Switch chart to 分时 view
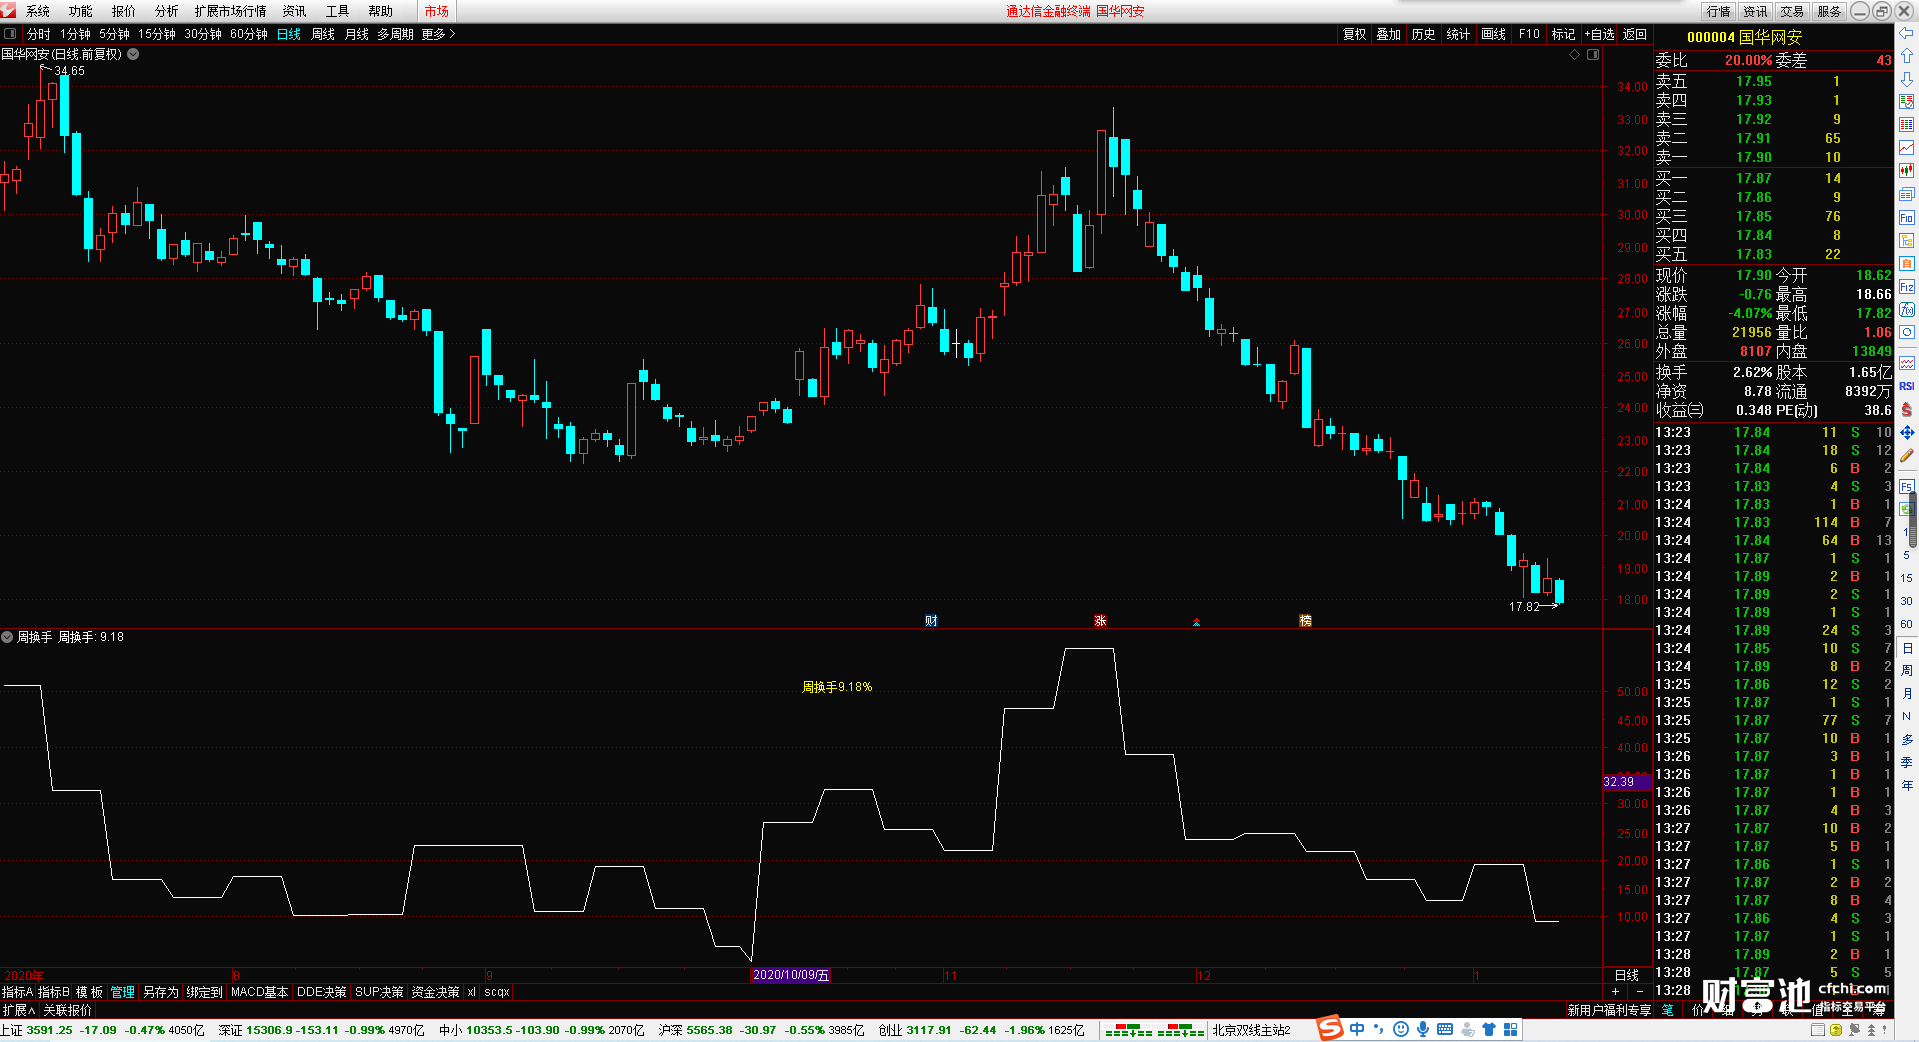The height and width of the screenshot is (1042, 1919). point(38,34)
